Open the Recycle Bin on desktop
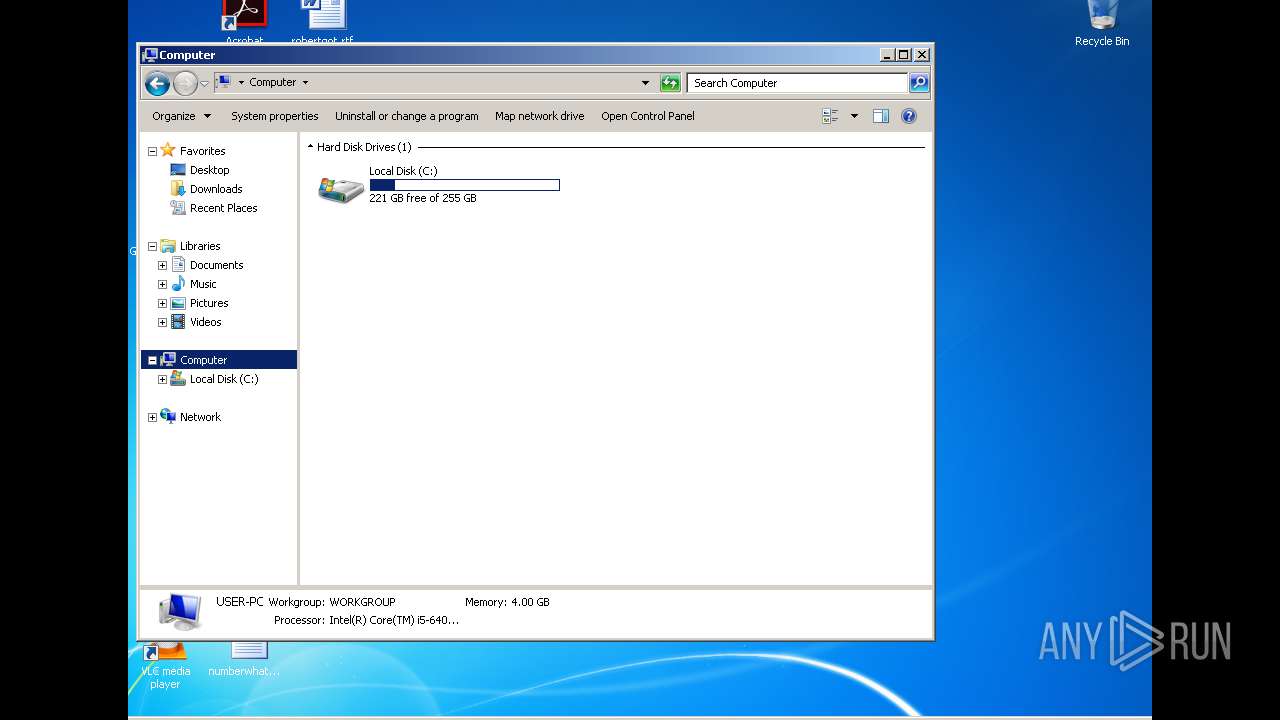 (x=1102, y=24)
